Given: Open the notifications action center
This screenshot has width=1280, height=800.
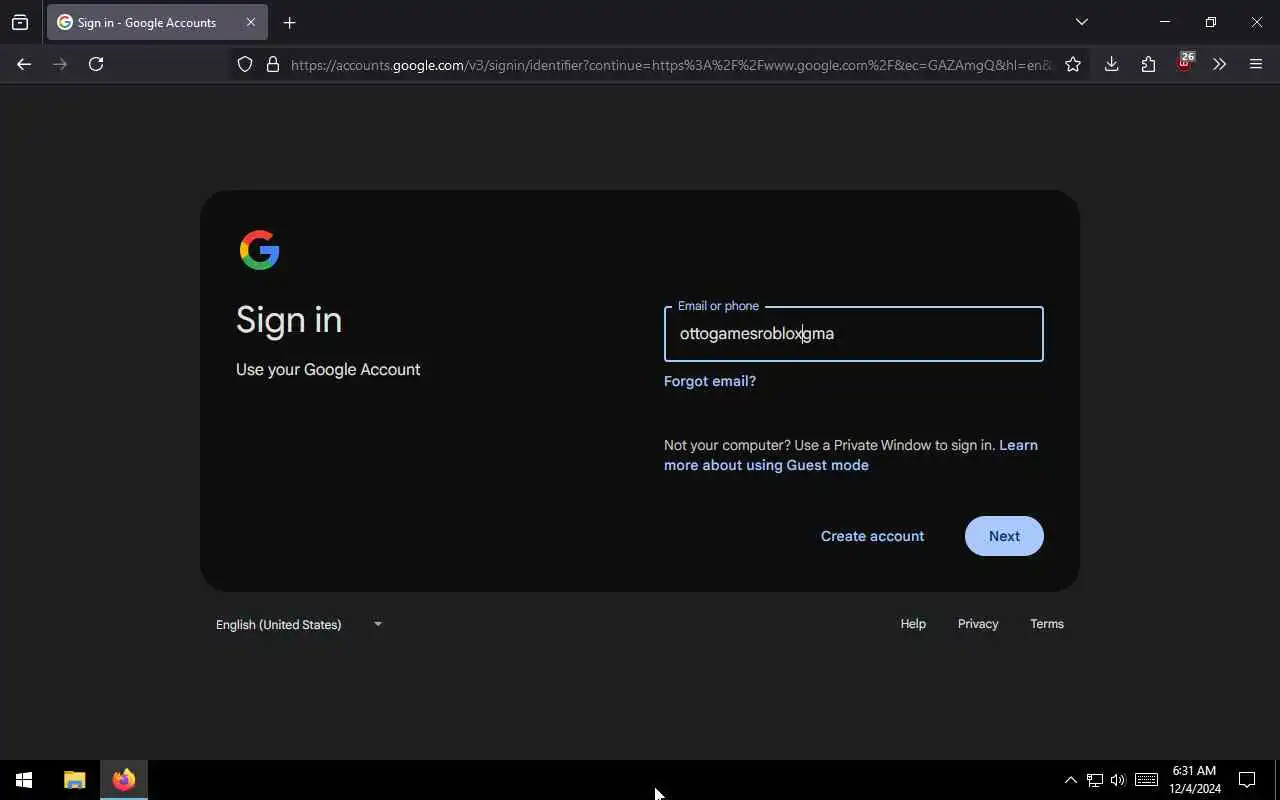Looking at the screenshot, I should pos(1247,780).
